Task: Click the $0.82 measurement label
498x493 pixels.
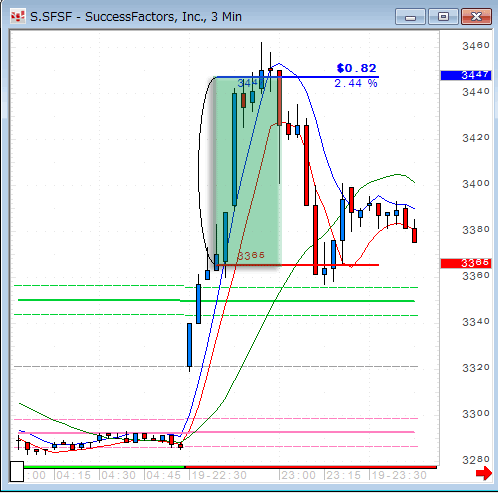Action: click(356, 68)
